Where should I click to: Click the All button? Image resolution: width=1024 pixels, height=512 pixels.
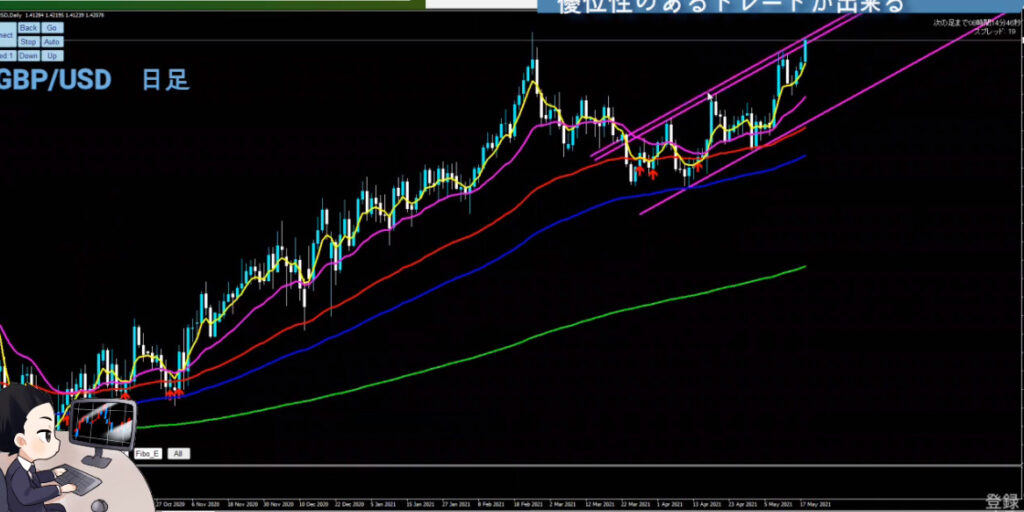point(178,453)
